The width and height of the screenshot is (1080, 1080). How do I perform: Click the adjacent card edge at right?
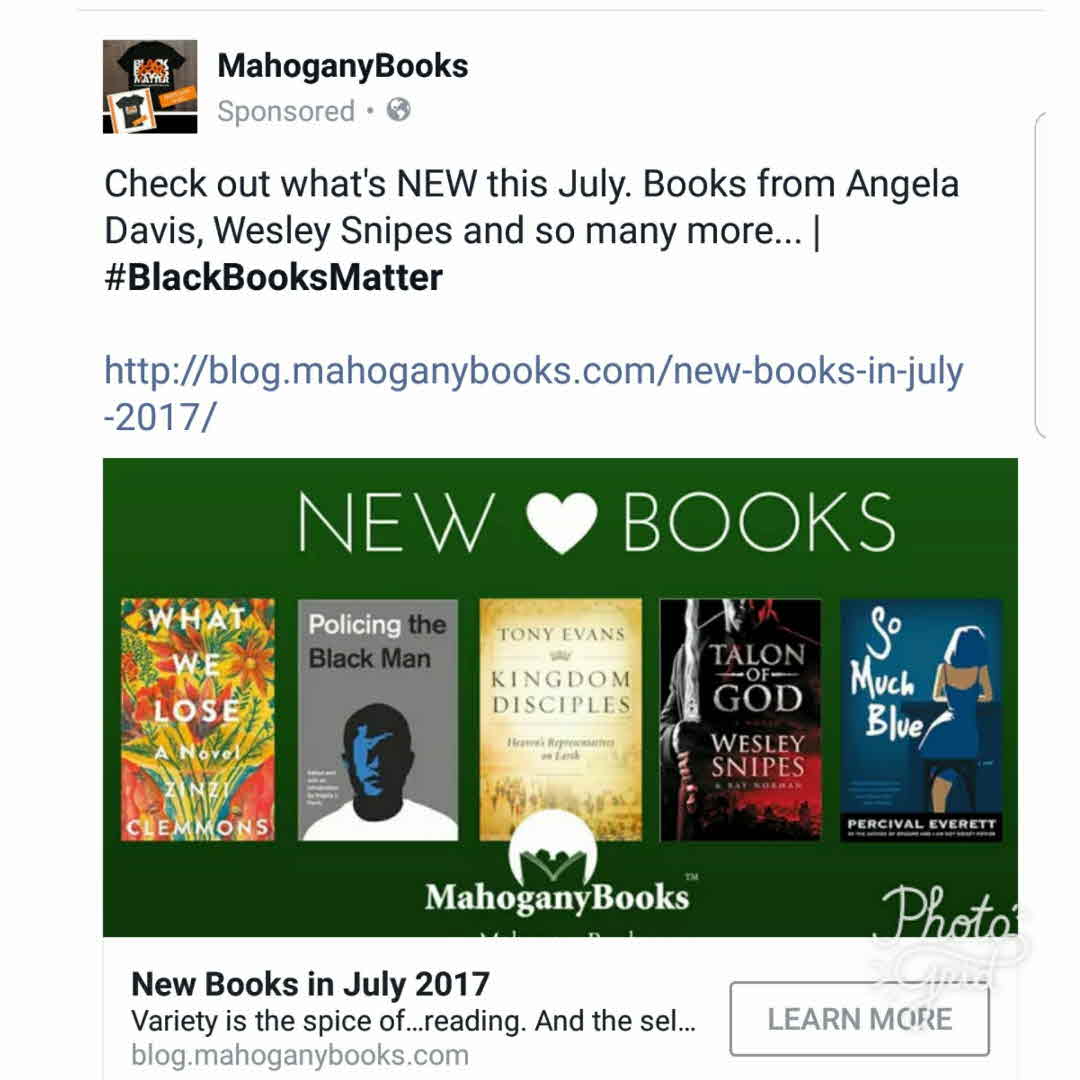1041,275
